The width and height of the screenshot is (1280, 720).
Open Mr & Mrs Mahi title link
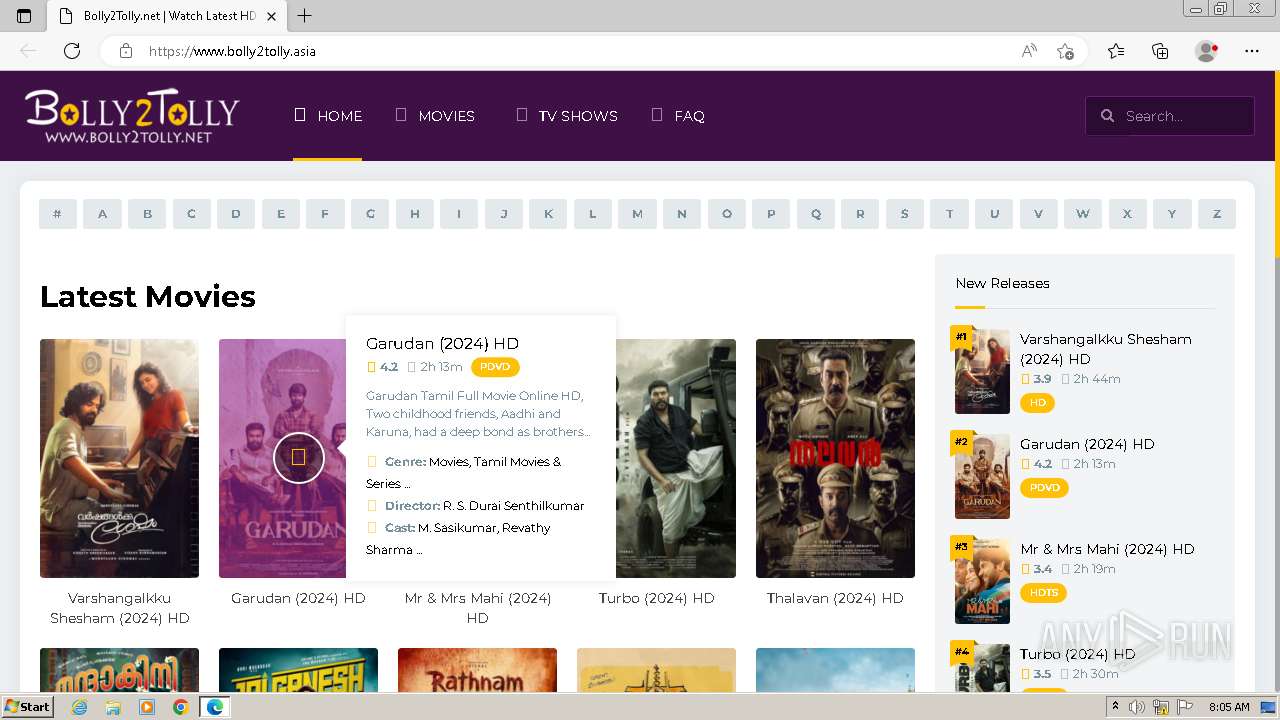(478, 608)
